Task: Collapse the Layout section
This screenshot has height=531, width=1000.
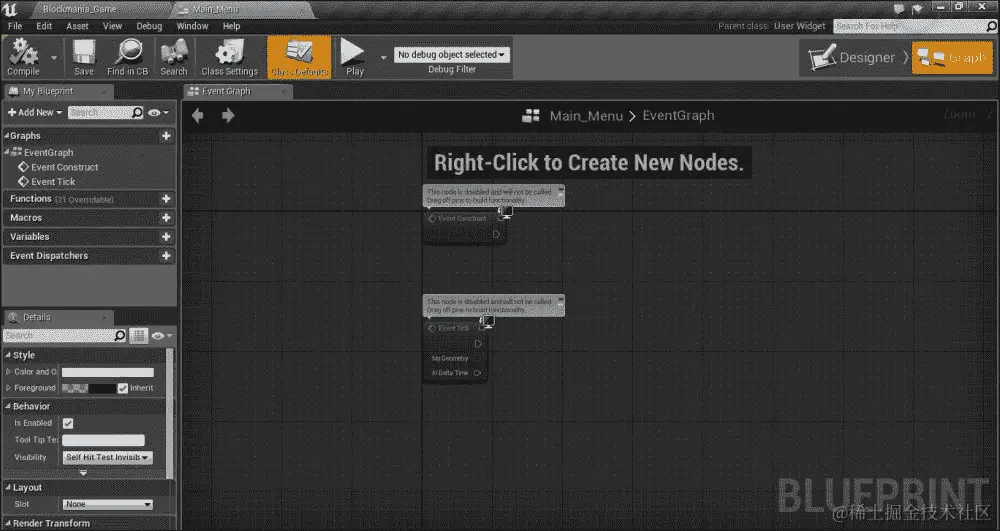Action: tap(8, 488)
